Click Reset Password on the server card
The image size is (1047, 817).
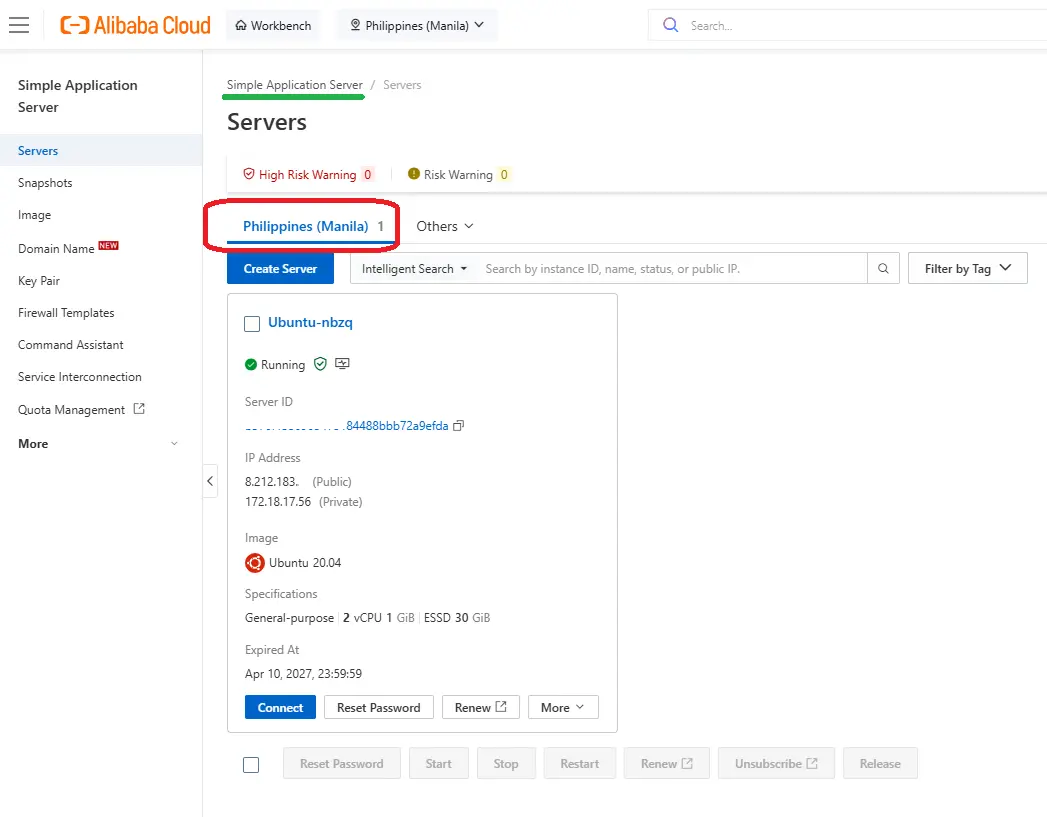(379, 708)
